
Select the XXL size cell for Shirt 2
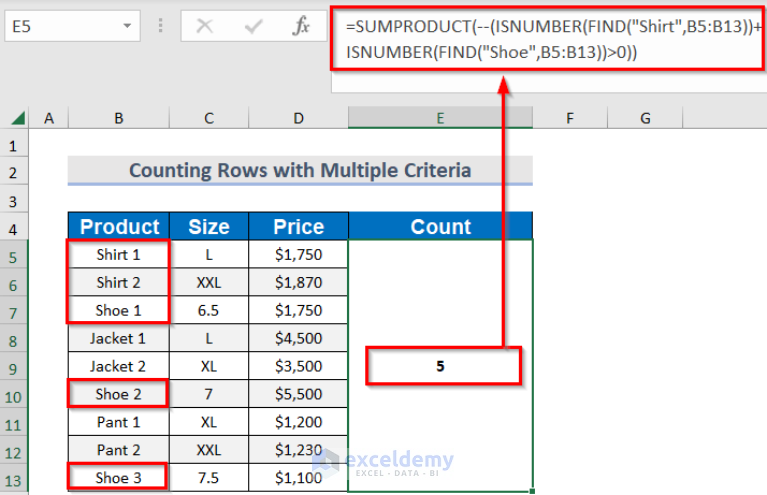pyautogui.click(x=208, y=283)
